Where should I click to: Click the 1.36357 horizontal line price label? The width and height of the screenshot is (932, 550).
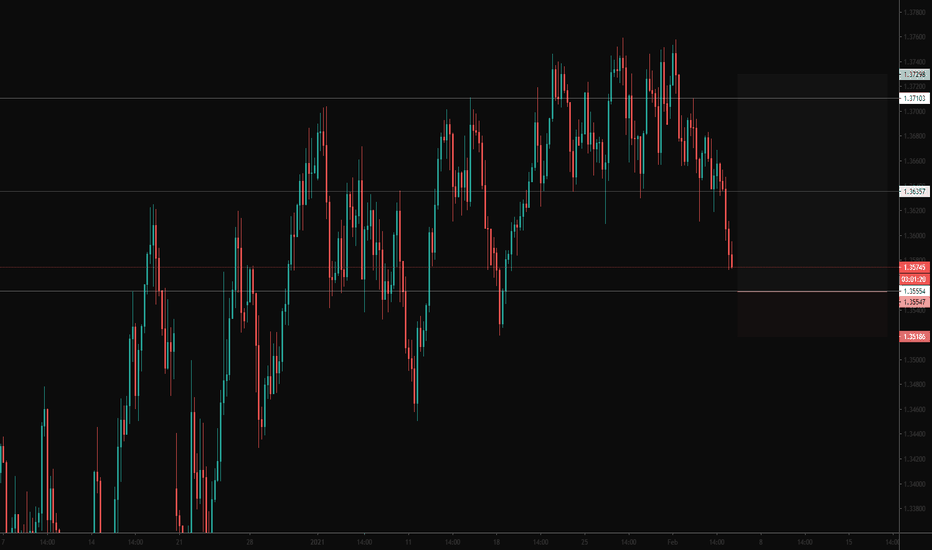click(915, 191)
